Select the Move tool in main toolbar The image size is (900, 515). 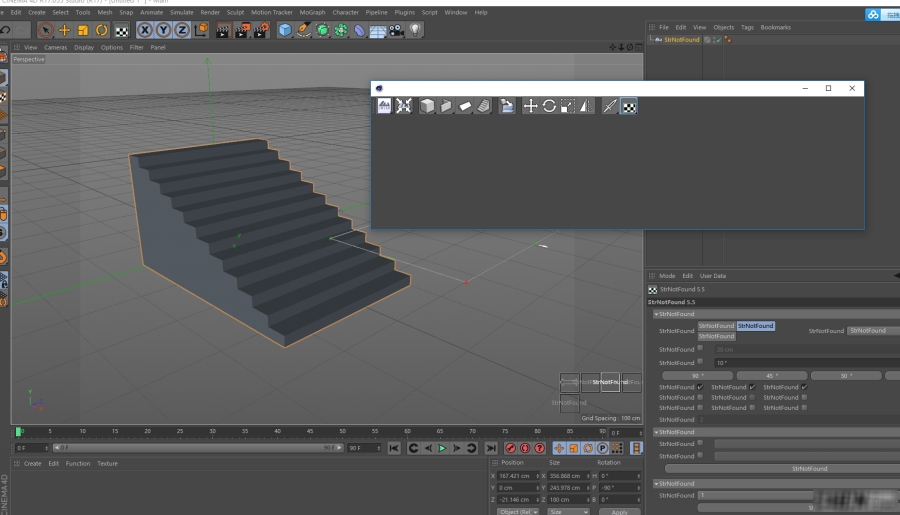click(64, 31)
